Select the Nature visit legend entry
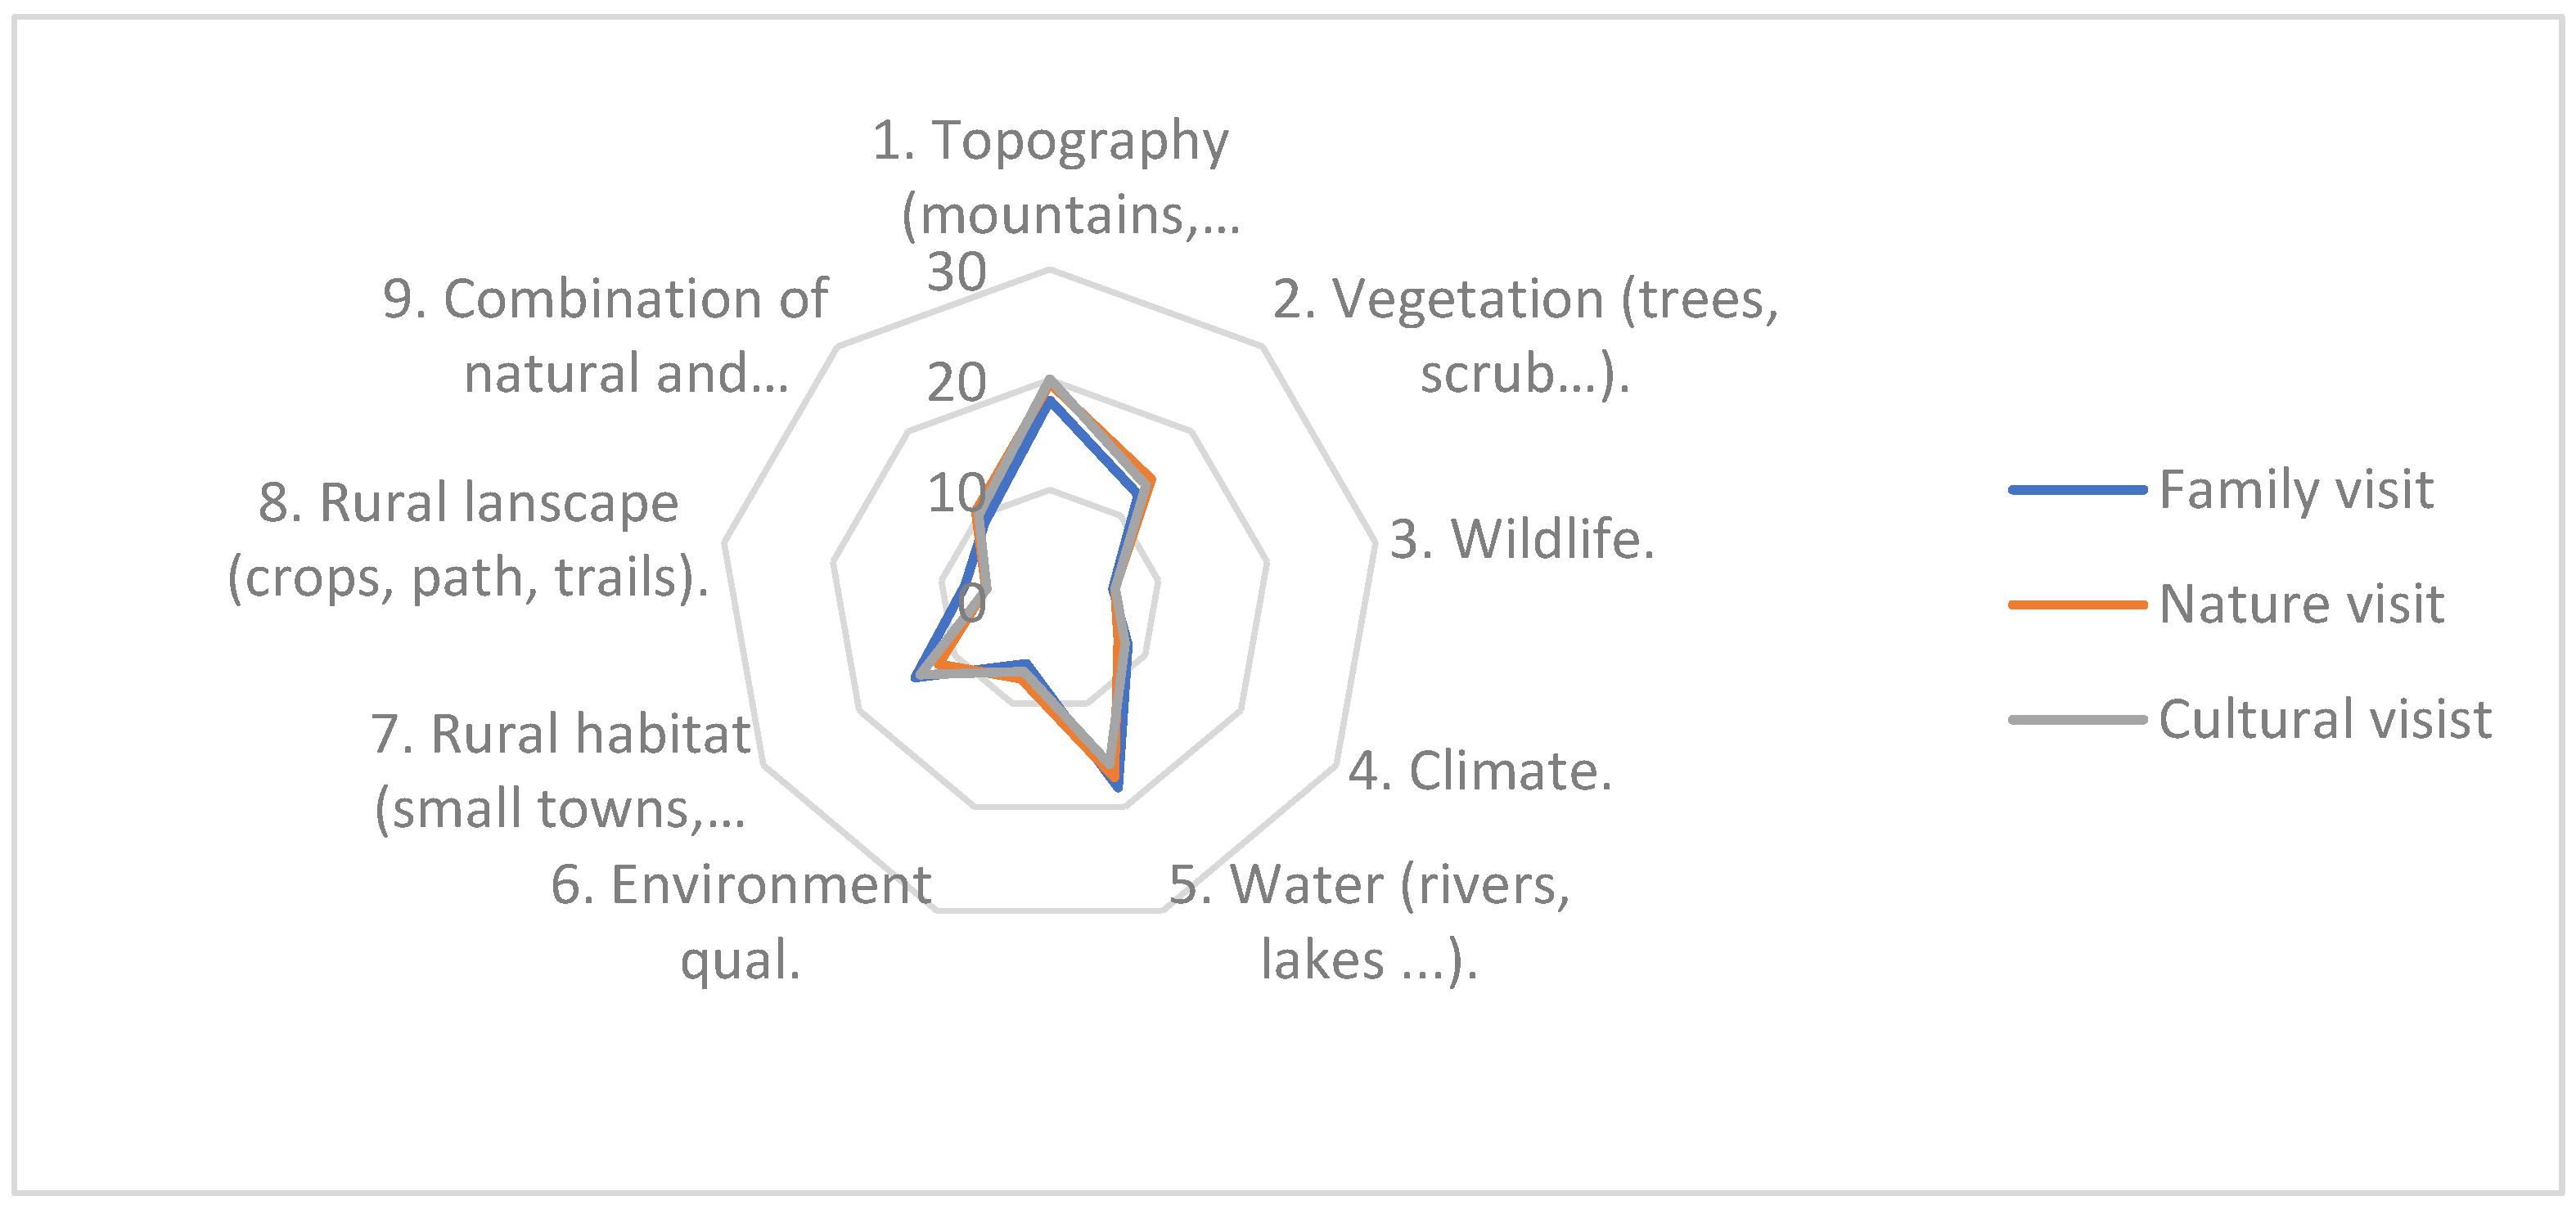2576x1205 pixels. click(2301, 604)
